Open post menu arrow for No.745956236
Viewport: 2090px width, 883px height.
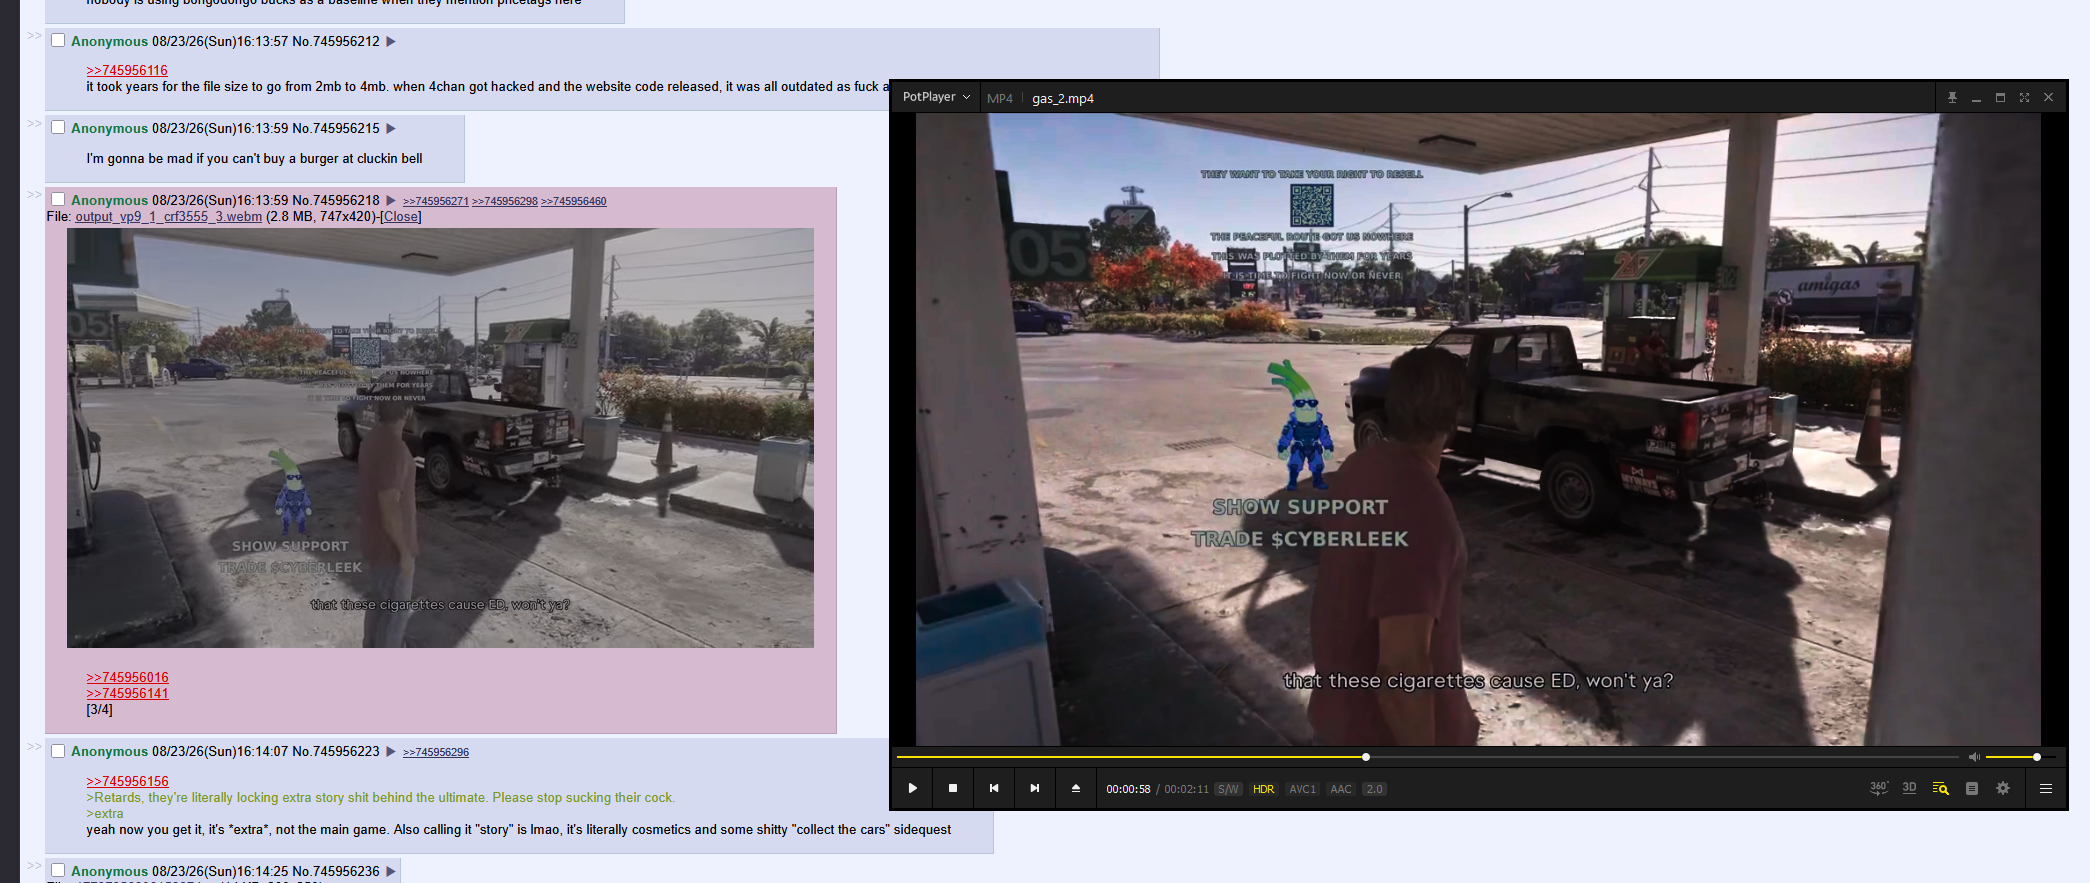click(x=391, y=871)
